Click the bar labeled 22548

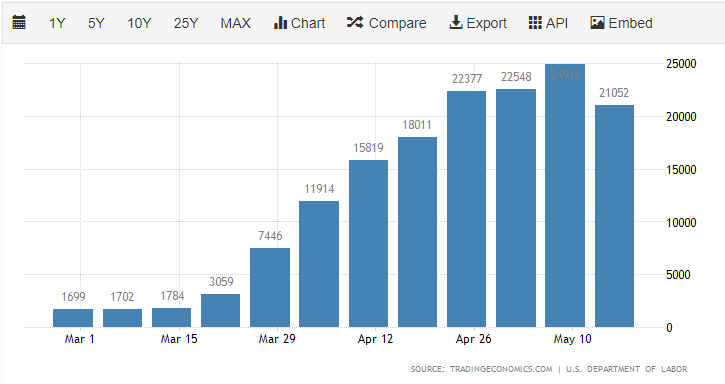[x=516, y=208]
